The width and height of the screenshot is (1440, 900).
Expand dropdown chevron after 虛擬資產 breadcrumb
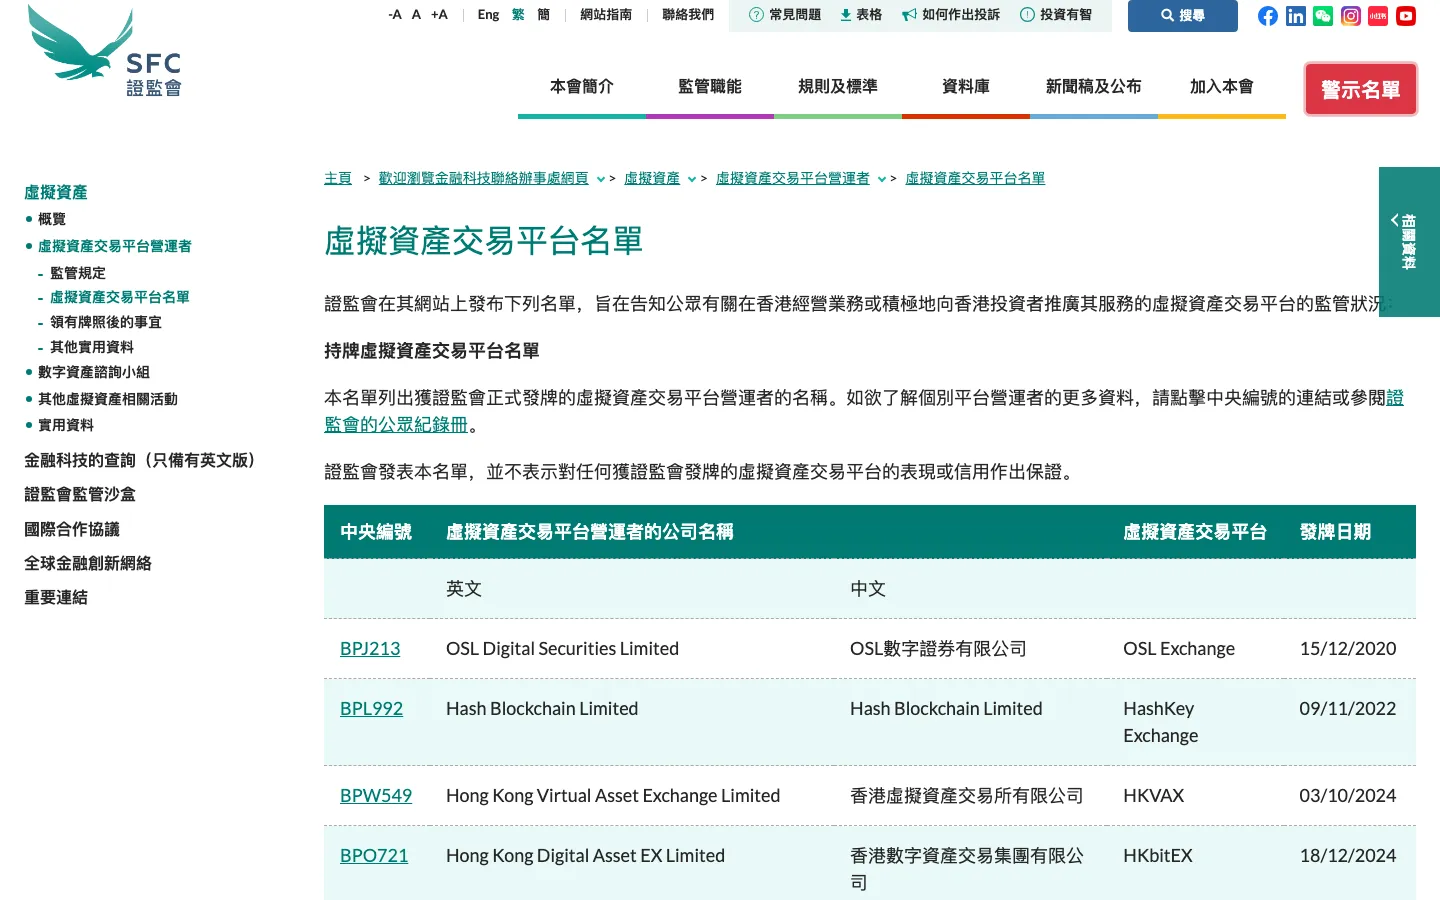(692, 179)
